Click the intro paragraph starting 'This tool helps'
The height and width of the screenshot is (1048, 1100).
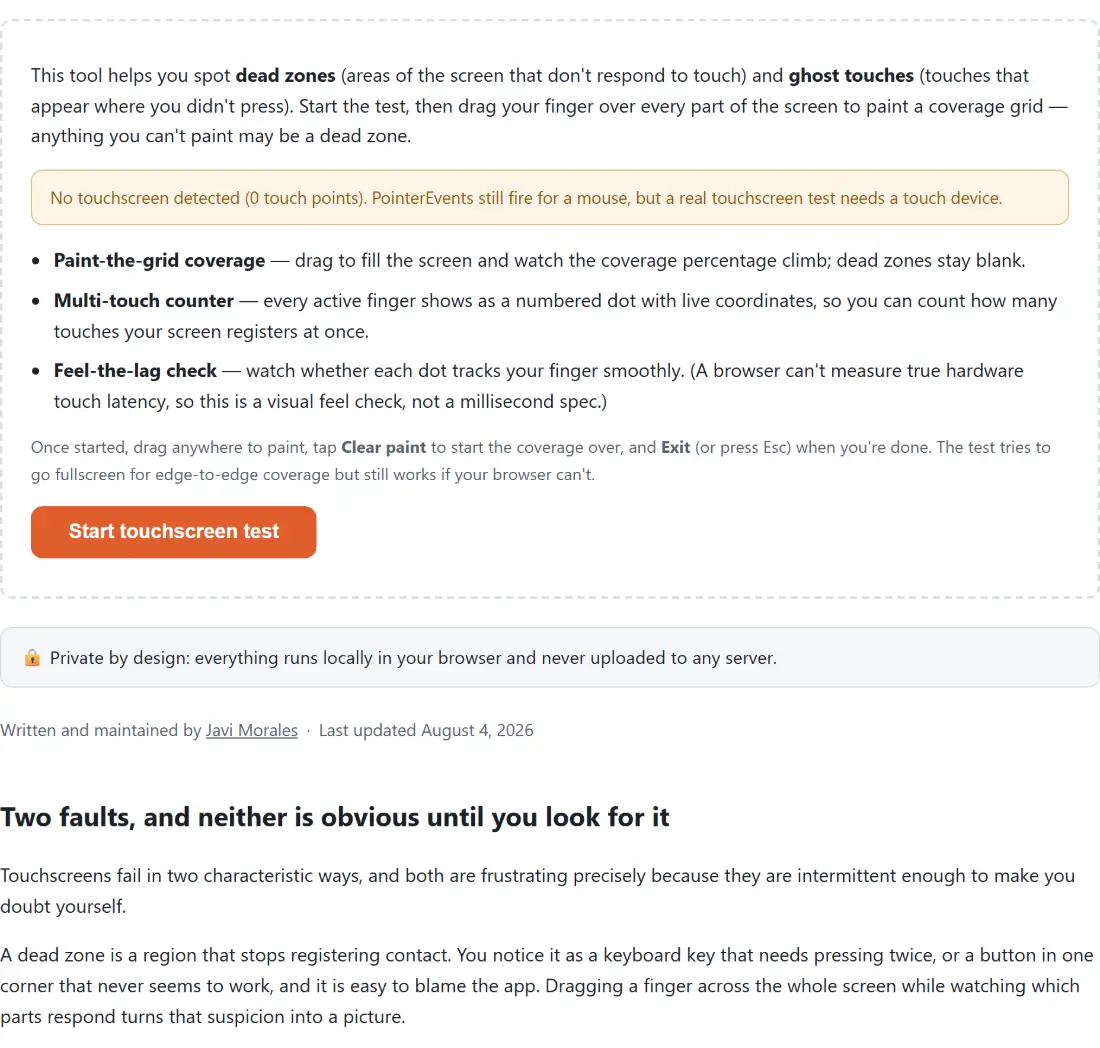(549, 105)
